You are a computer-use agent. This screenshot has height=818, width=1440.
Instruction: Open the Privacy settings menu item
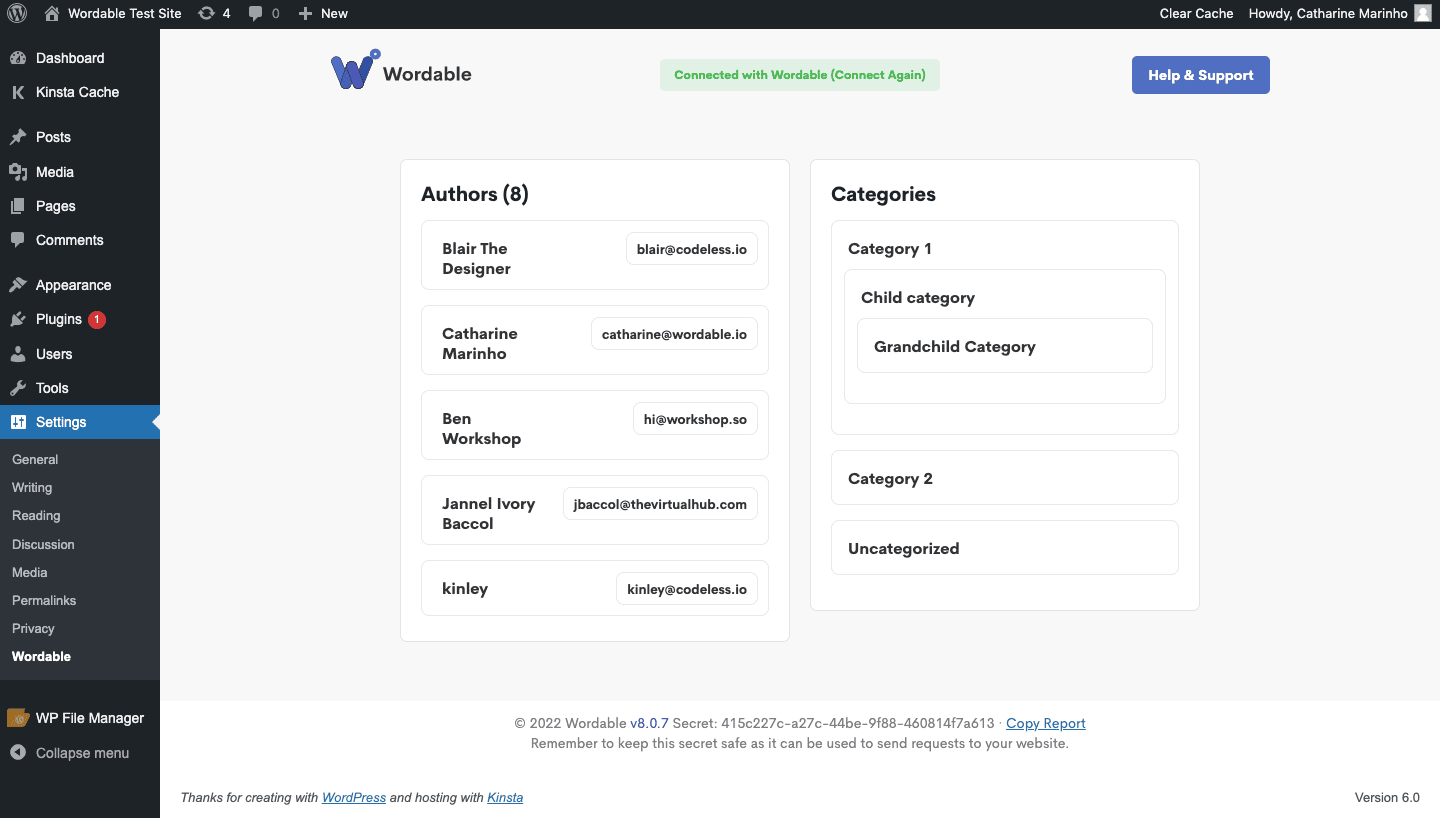click(33, 628)
